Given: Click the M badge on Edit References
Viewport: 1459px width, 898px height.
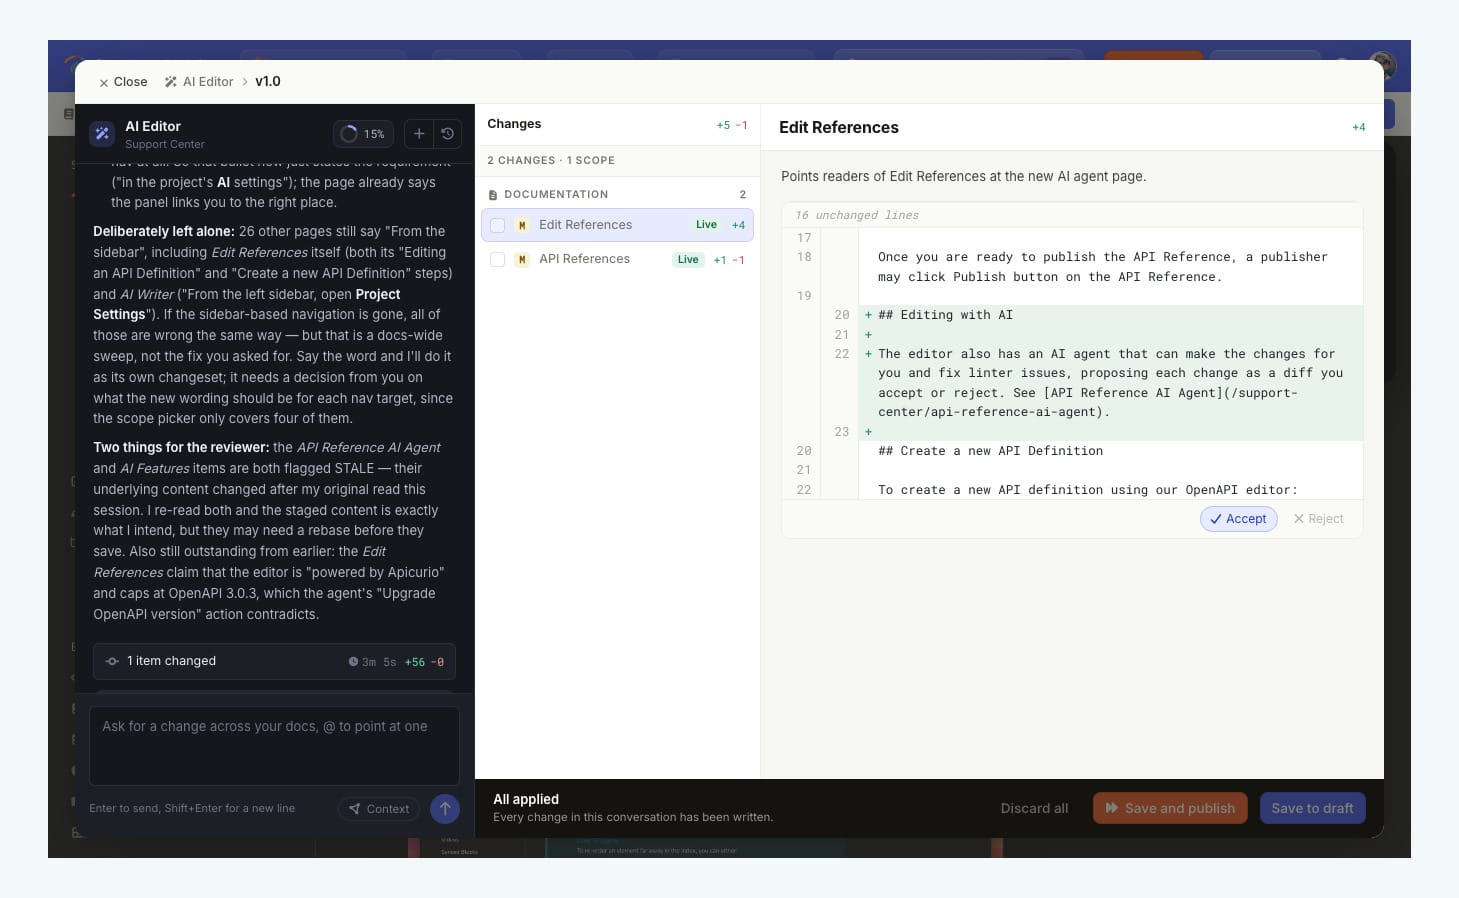Looking at the screenshot, I should point(522,225).
